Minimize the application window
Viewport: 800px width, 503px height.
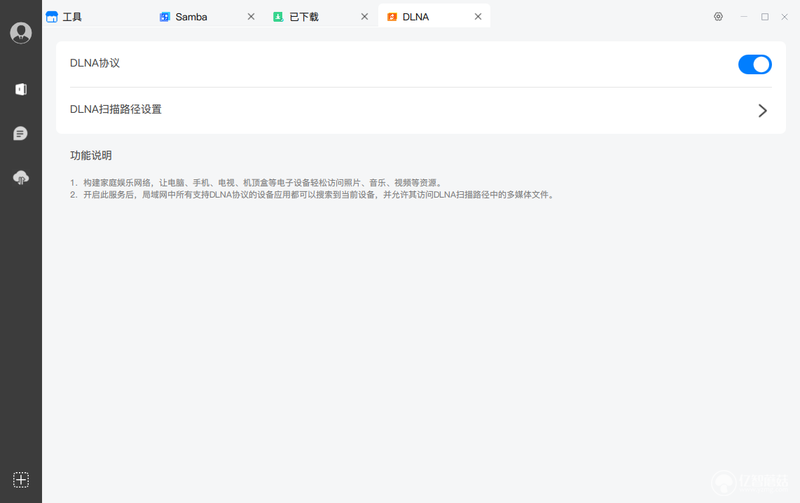click(744, 17)
